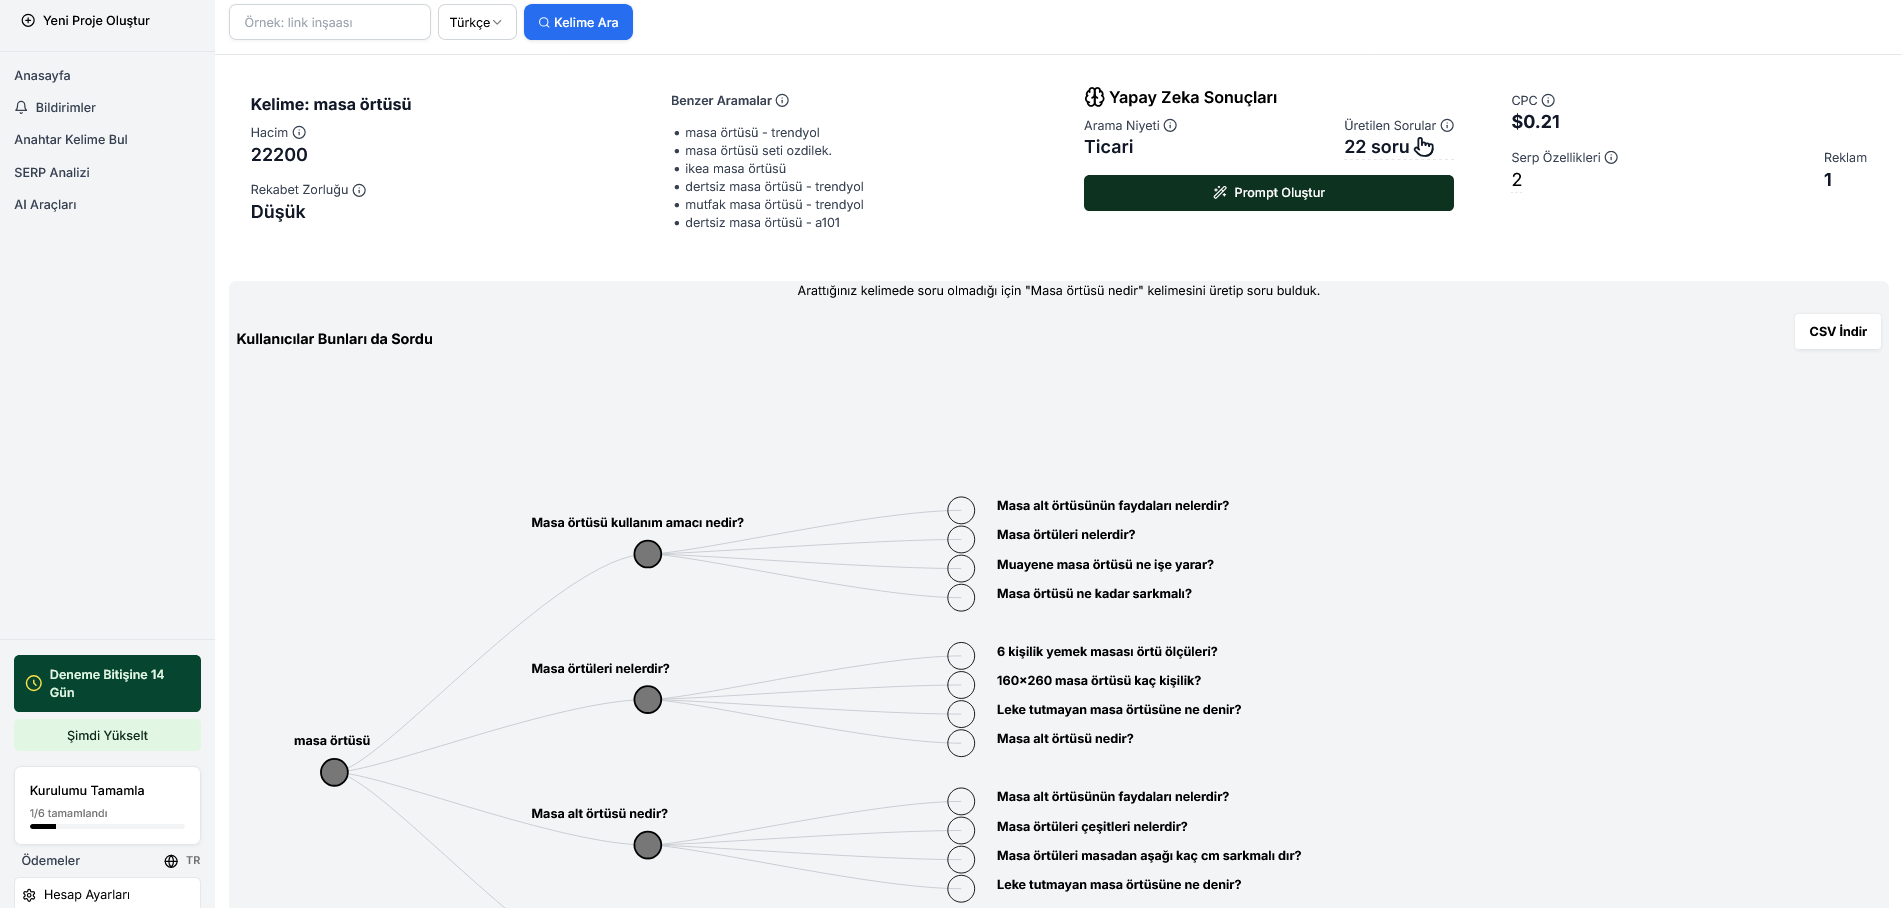Select Anasayfa in the sidebar menu
The height and width of the screenshot is (908, 1902).
pyautogui.click(x=42, y=75)
